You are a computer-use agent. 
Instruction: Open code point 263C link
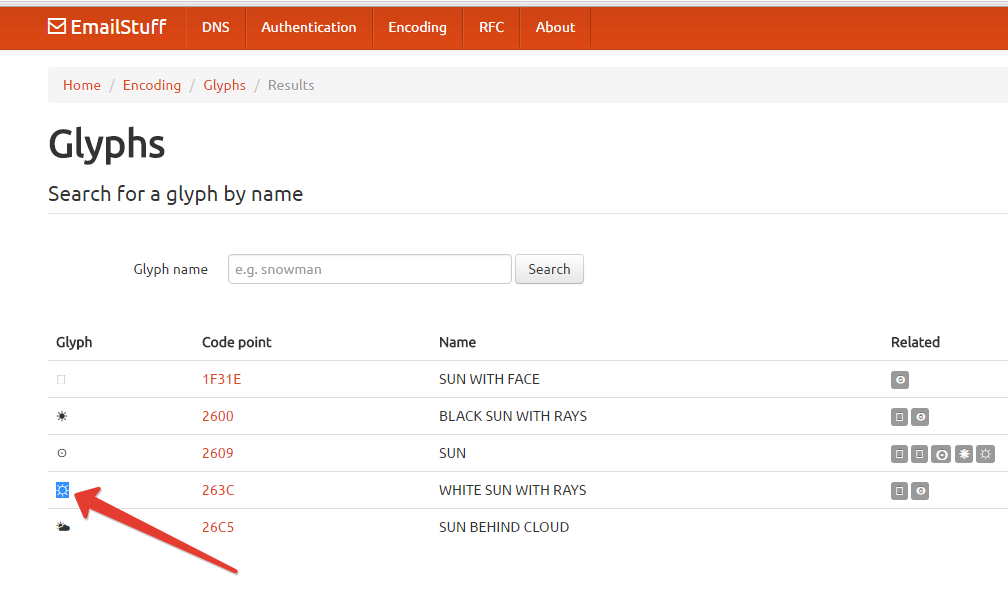[218, 490]
